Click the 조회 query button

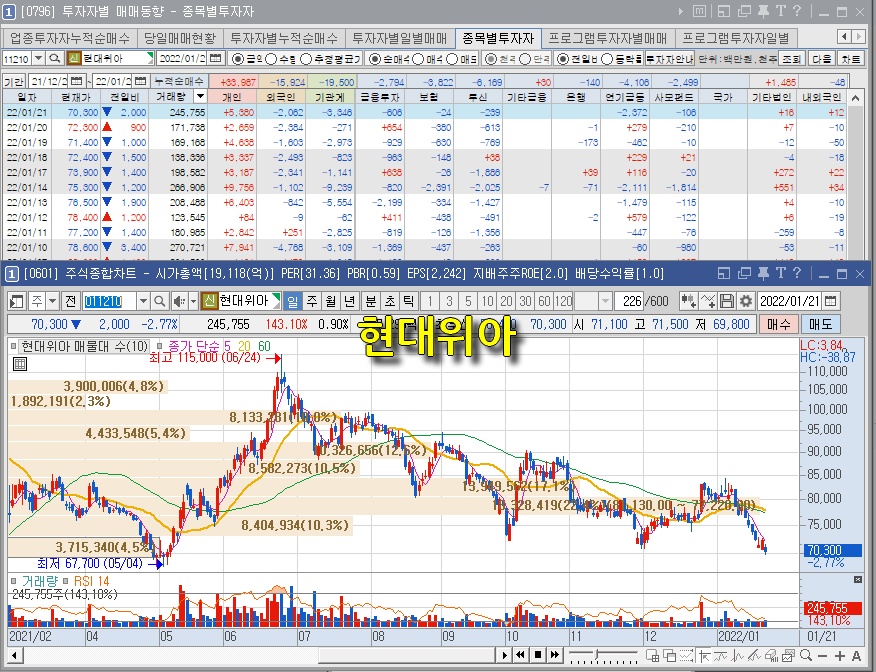tap(791, 59)
